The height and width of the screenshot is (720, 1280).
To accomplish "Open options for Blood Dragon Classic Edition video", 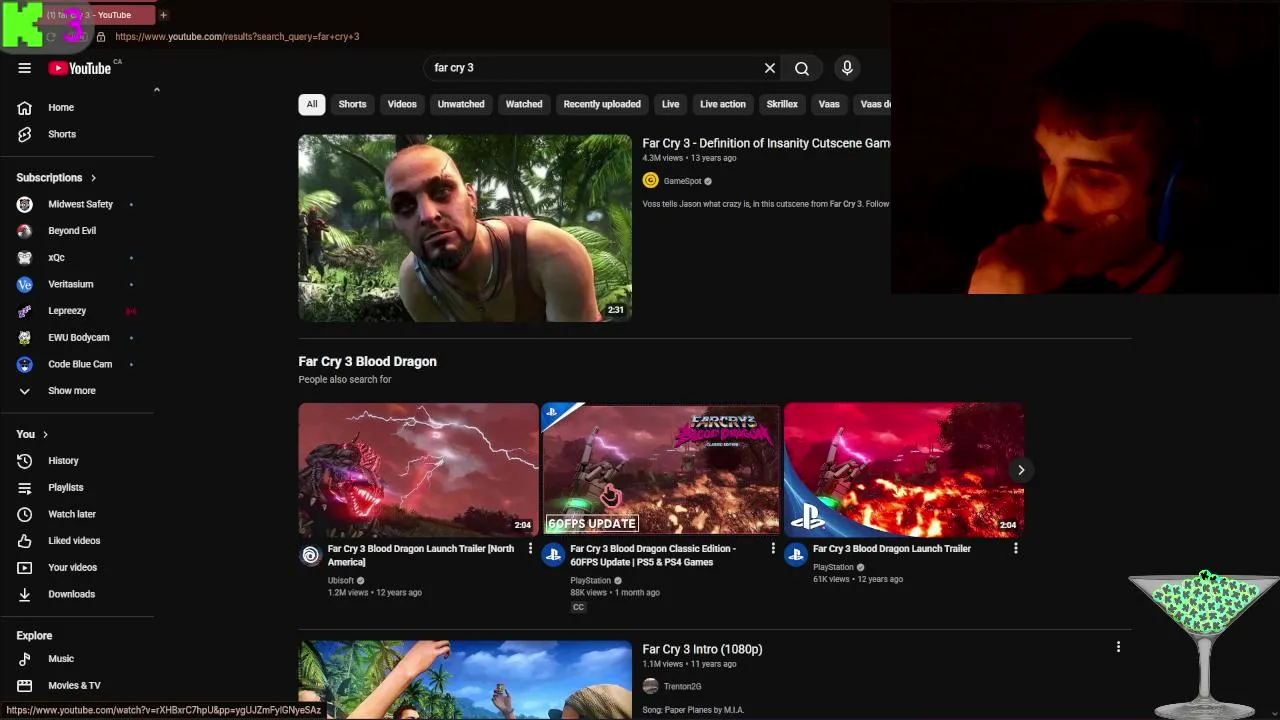I will pyautogui.click(x=773, y=548).
